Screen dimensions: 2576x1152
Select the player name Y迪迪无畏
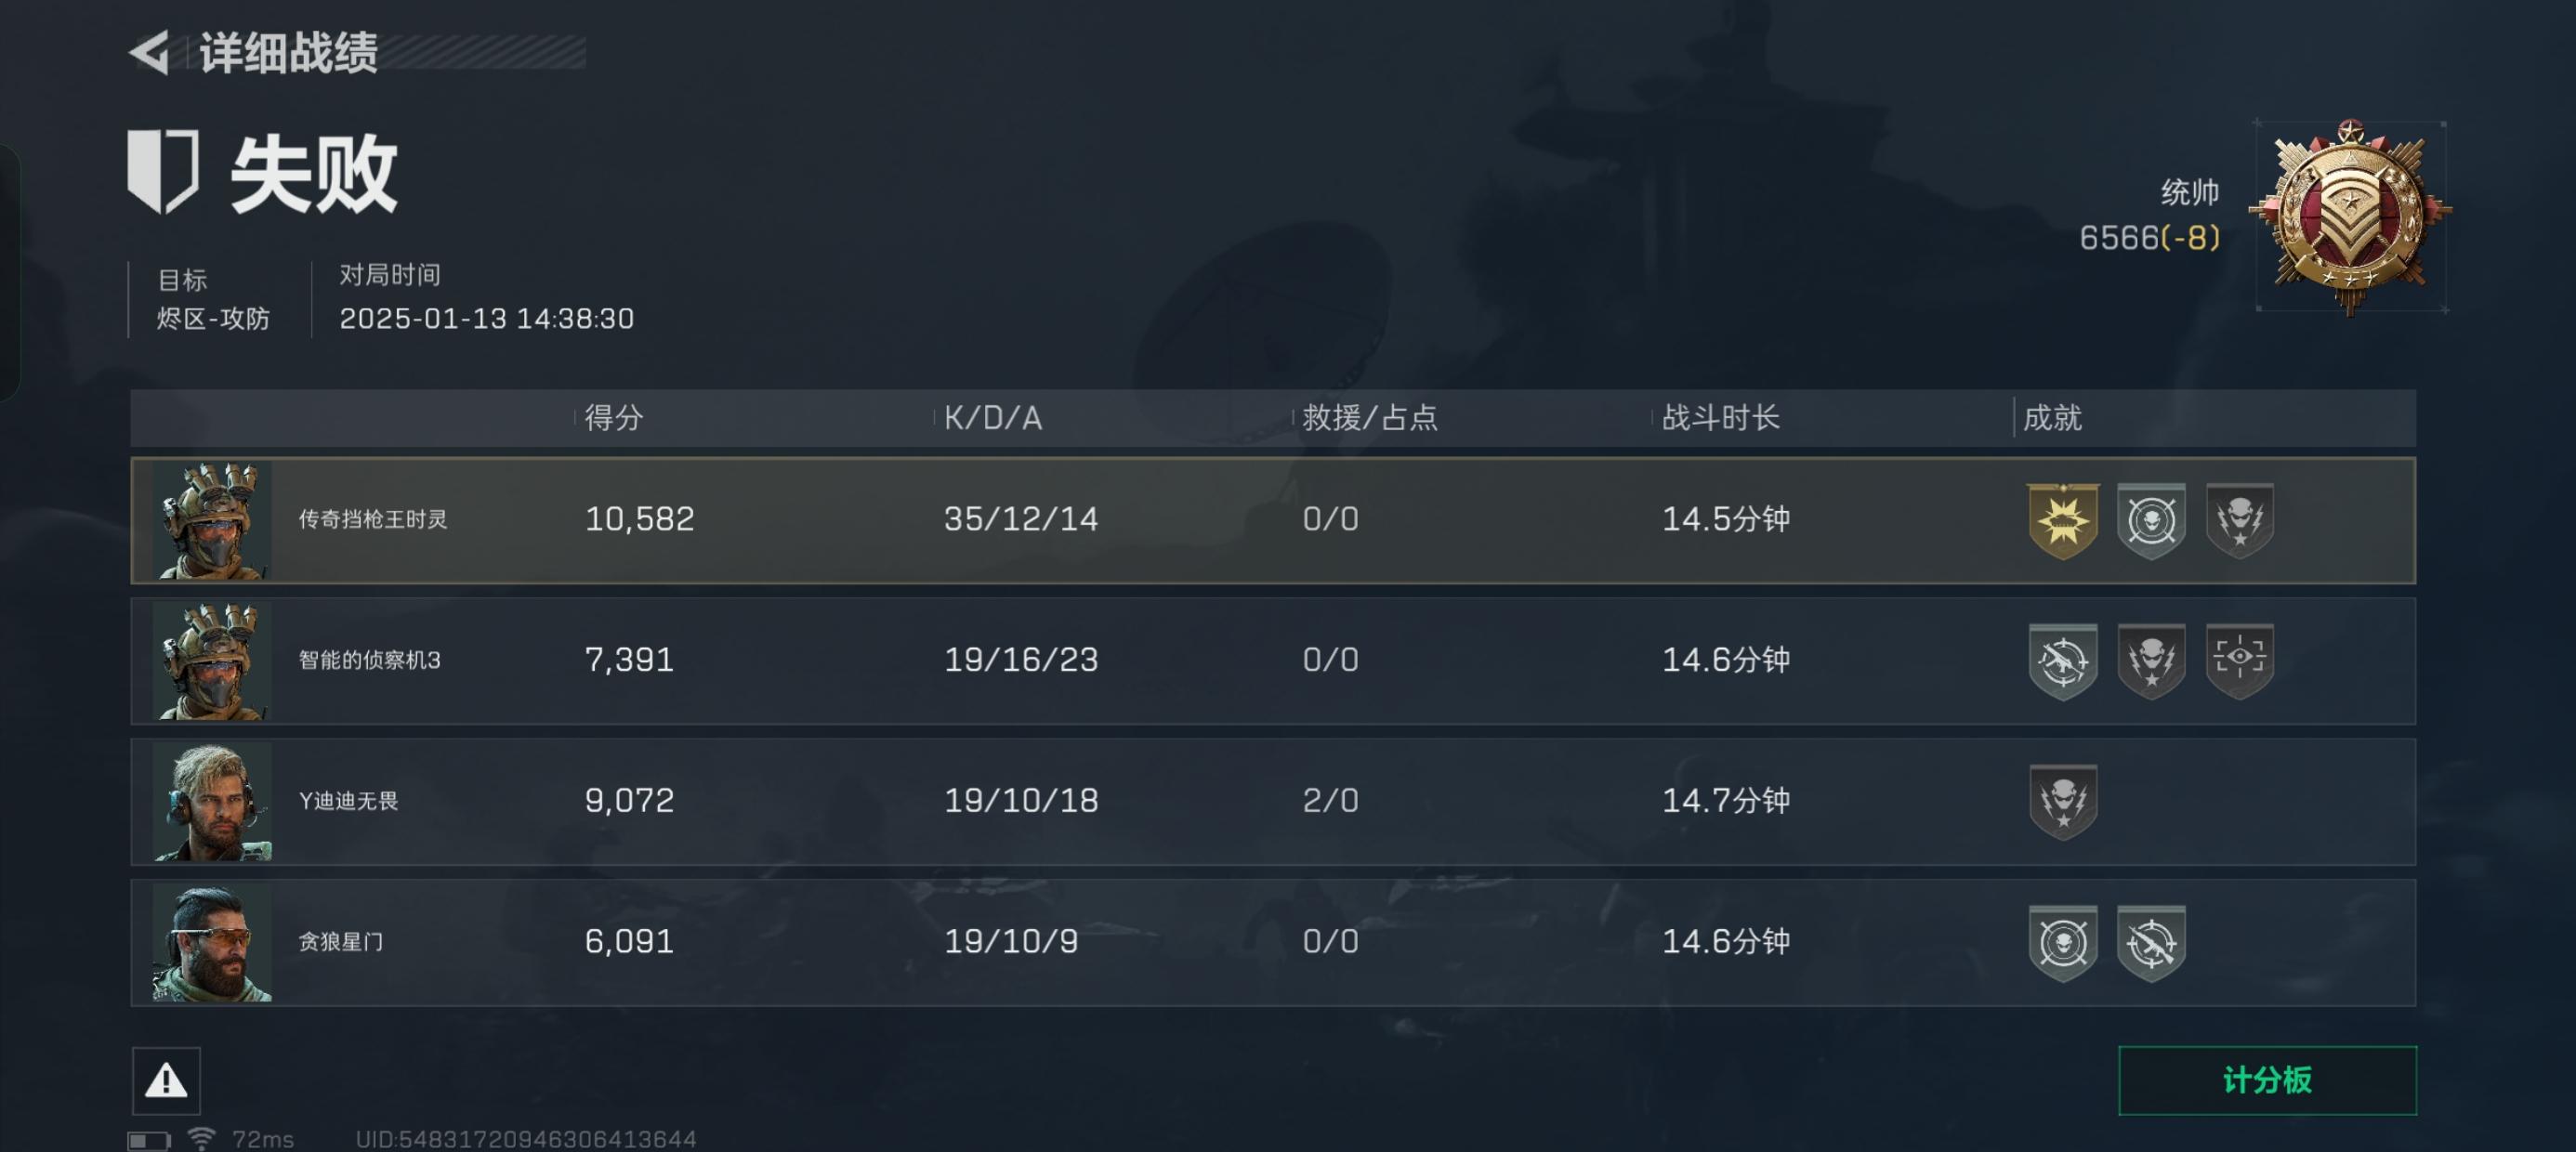(x=348, y=801)
